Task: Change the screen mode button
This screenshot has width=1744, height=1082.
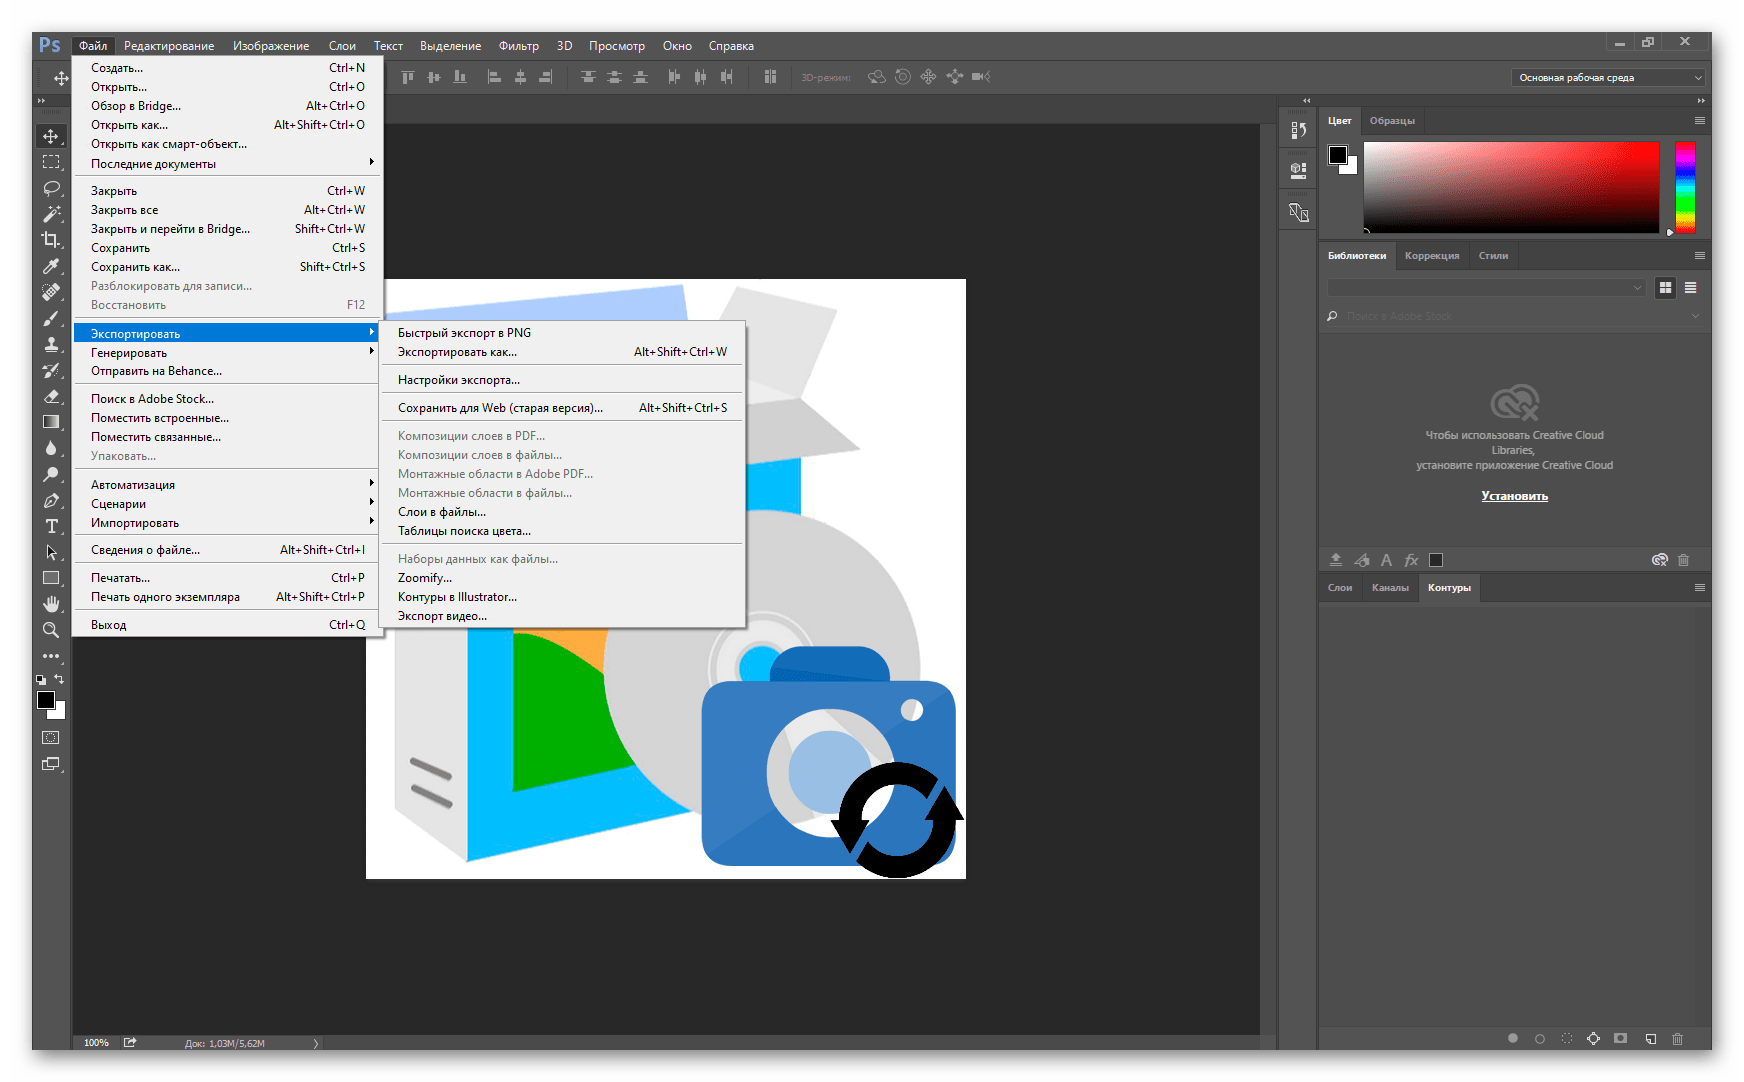Action: pos(51,764)
